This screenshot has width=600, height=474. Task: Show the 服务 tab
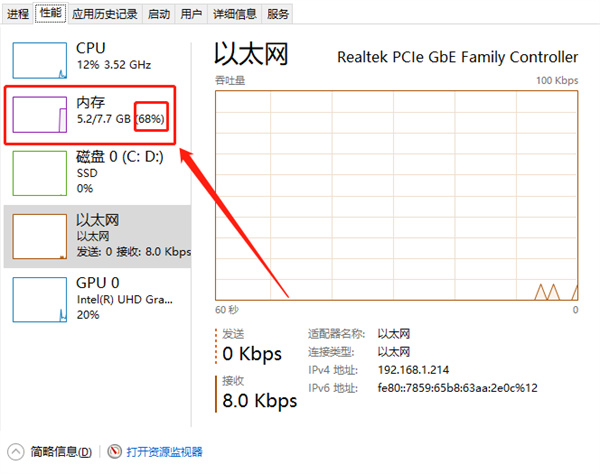(279, 14)
